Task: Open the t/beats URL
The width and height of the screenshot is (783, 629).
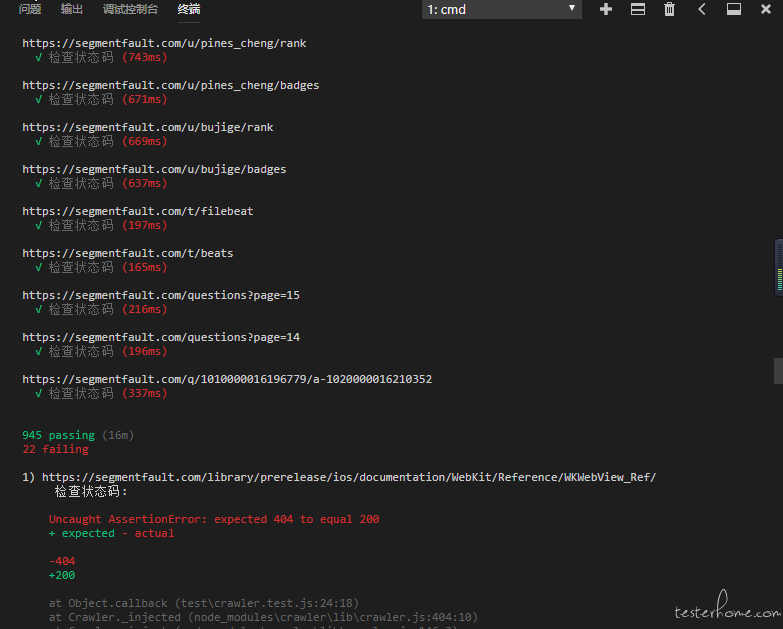Action: (128, 253)
